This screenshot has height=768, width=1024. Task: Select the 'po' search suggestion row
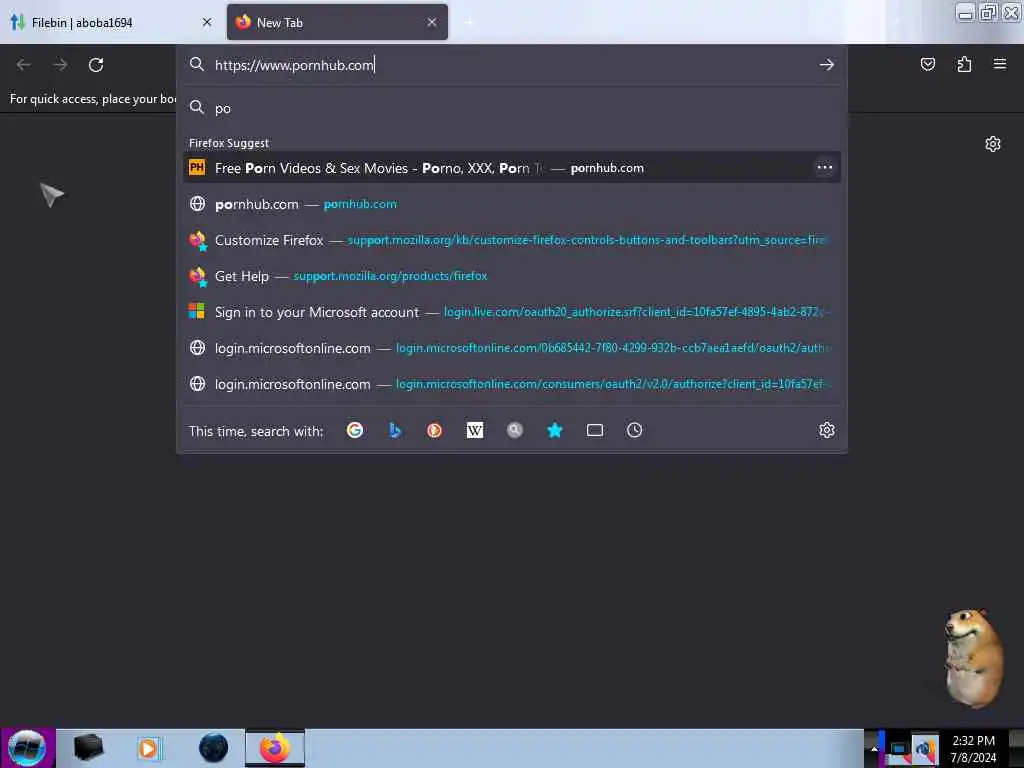[x=512, y=108]
